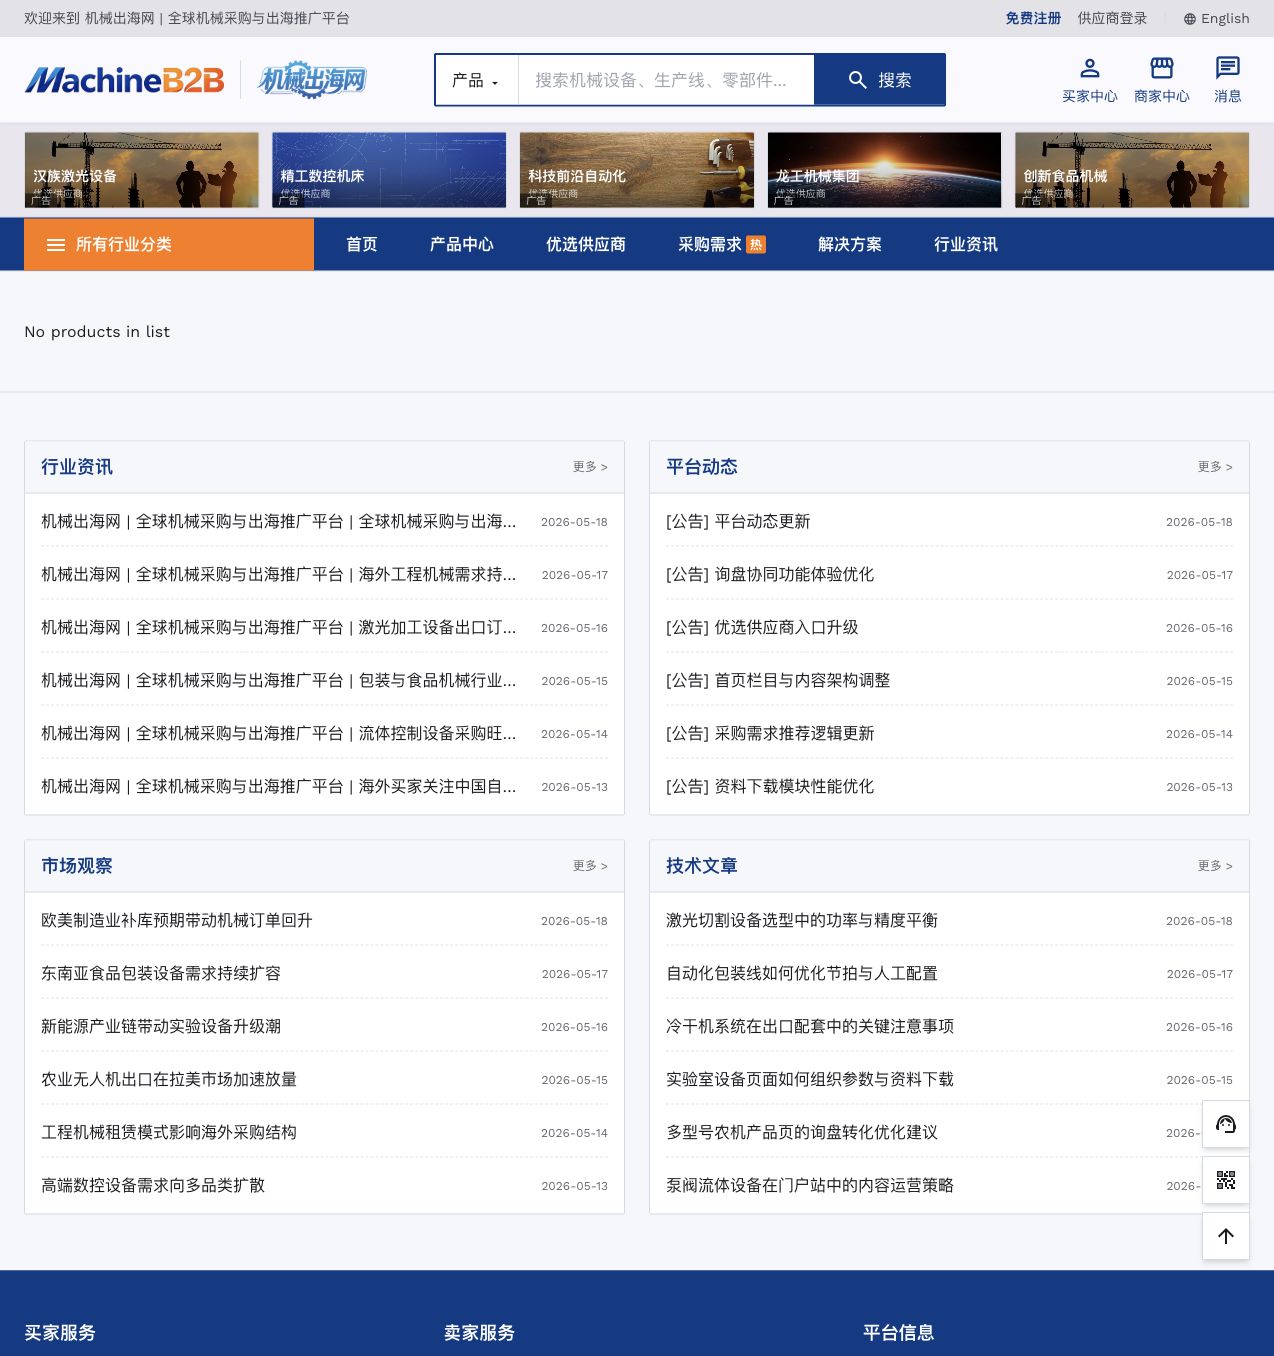The height and width of the screenshot is (1356, 1274).
Task: Open industry news item ending 海外买家关注中国自…
Action: click(279, 787)
